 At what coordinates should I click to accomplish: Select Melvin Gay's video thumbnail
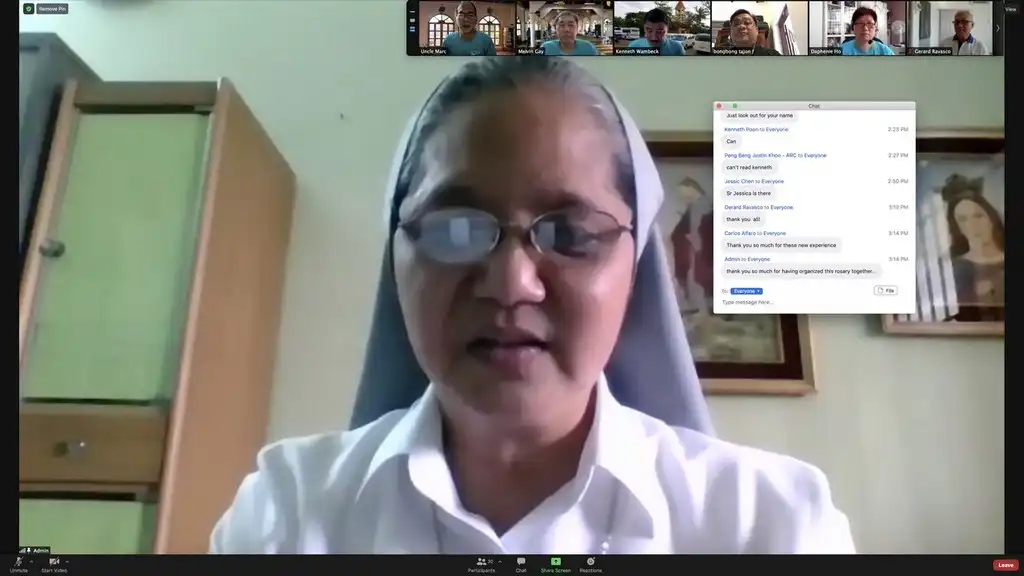point(564,28)
